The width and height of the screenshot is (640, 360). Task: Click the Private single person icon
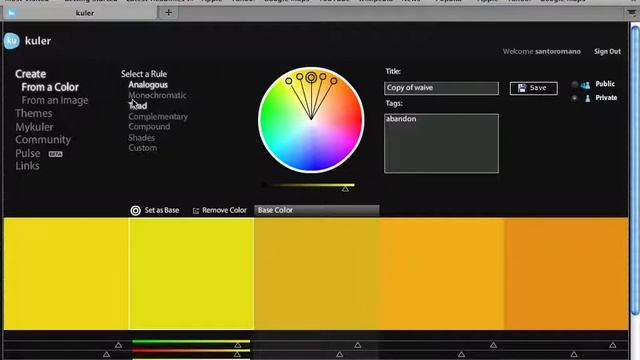tap(587, 98)
